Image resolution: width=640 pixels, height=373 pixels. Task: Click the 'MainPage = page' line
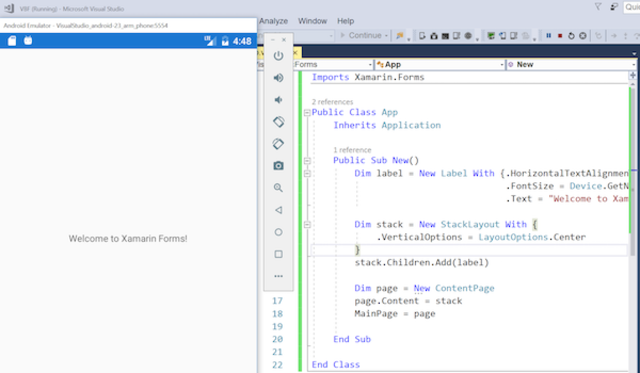[x=395, y=314]
